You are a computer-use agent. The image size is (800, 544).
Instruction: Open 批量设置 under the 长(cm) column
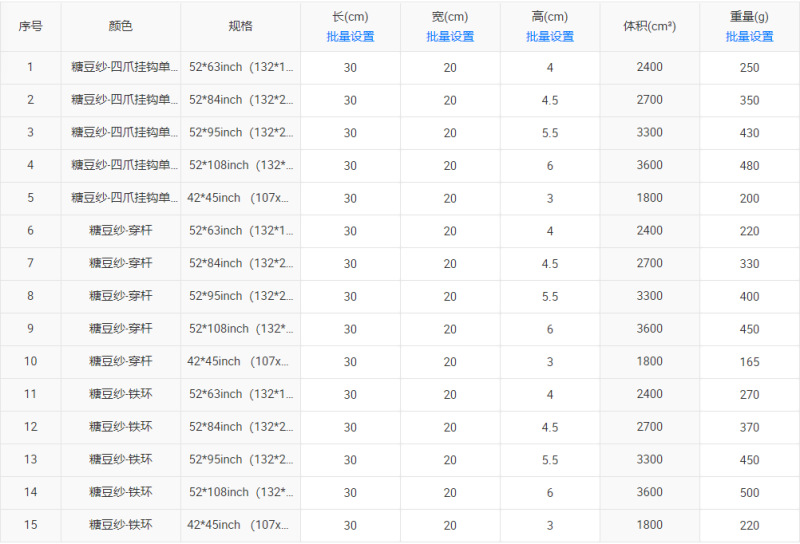tap(350, 36)
